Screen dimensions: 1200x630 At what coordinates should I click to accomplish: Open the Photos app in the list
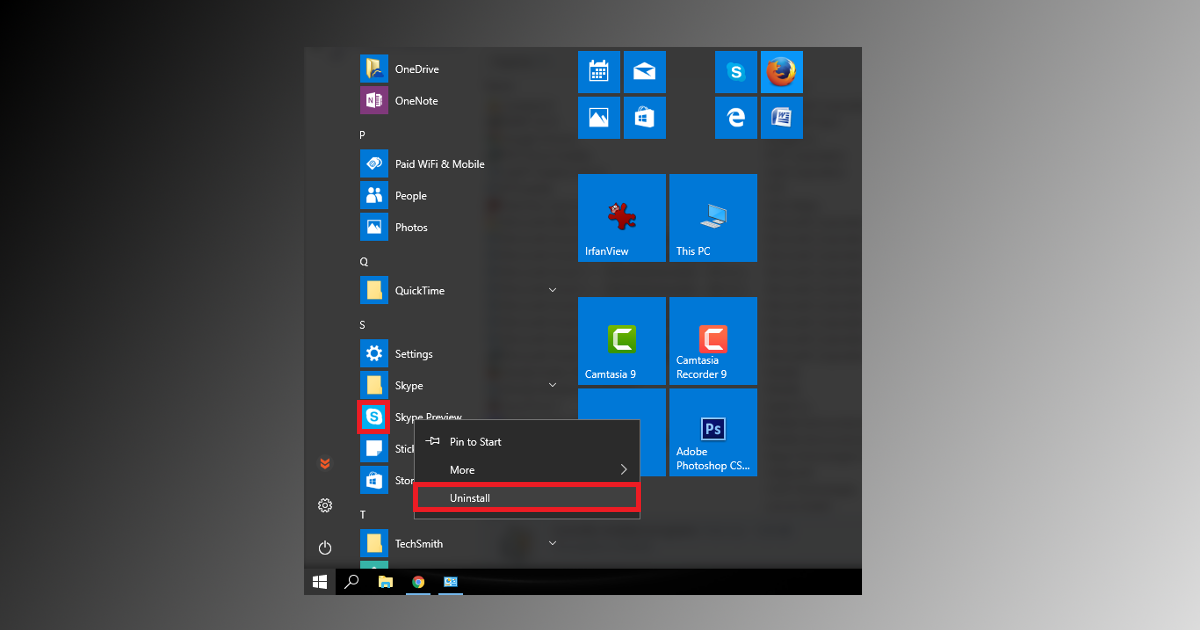coord(395,227)
